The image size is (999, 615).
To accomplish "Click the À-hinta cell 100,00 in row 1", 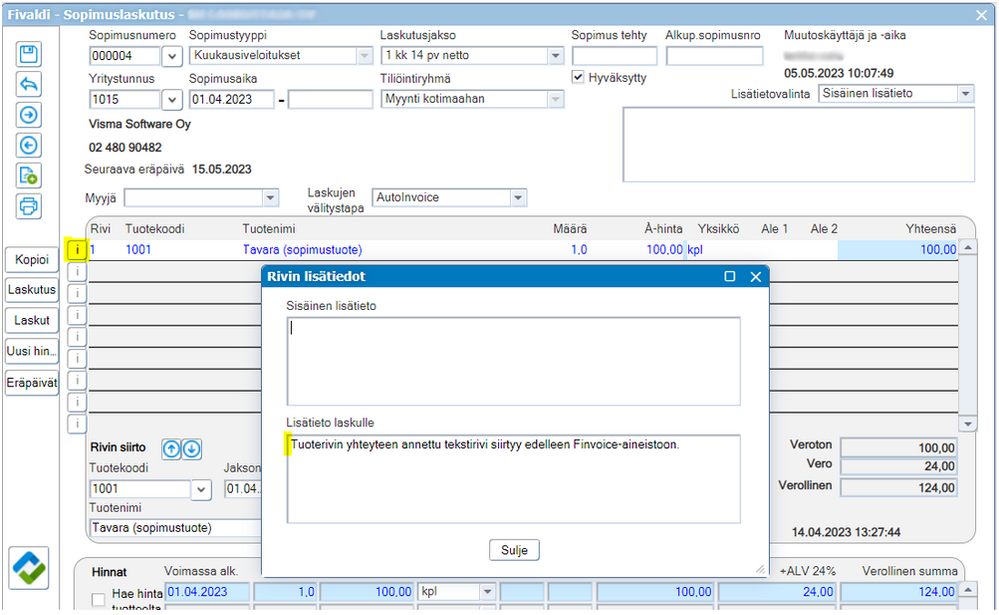I will 665,250.
